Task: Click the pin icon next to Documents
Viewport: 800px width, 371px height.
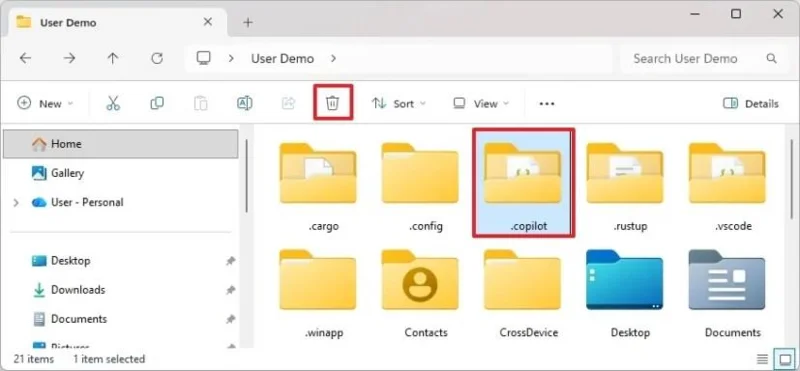Action: coord(231,319)
